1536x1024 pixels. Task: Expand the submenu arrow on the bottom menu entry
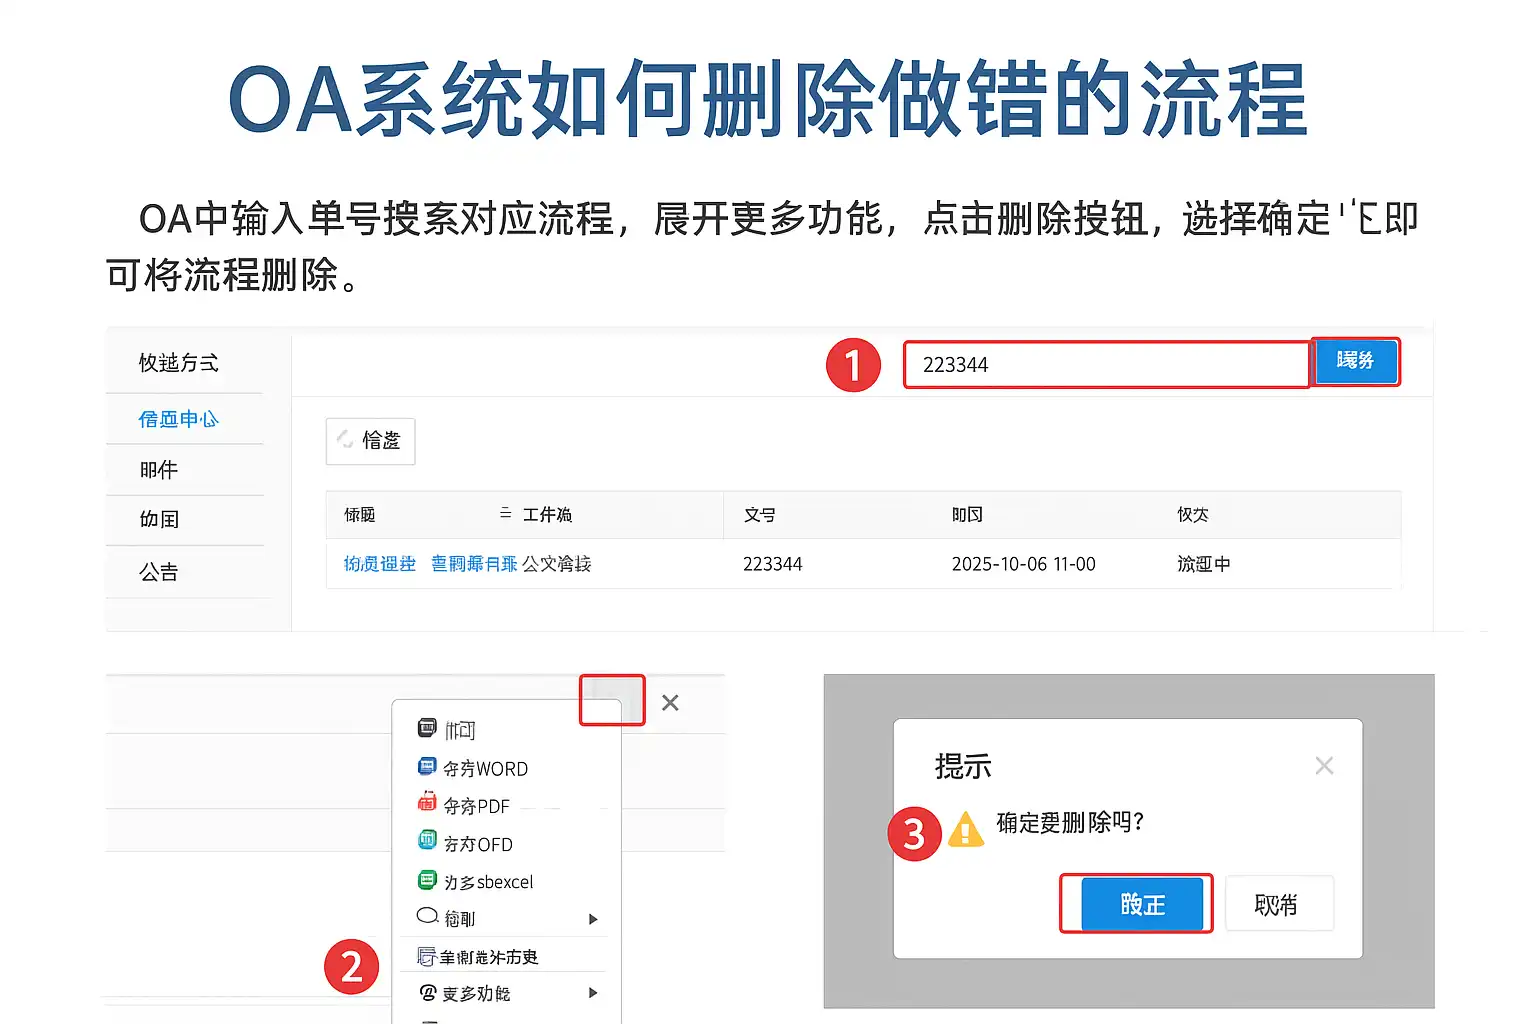click(593, 993)
